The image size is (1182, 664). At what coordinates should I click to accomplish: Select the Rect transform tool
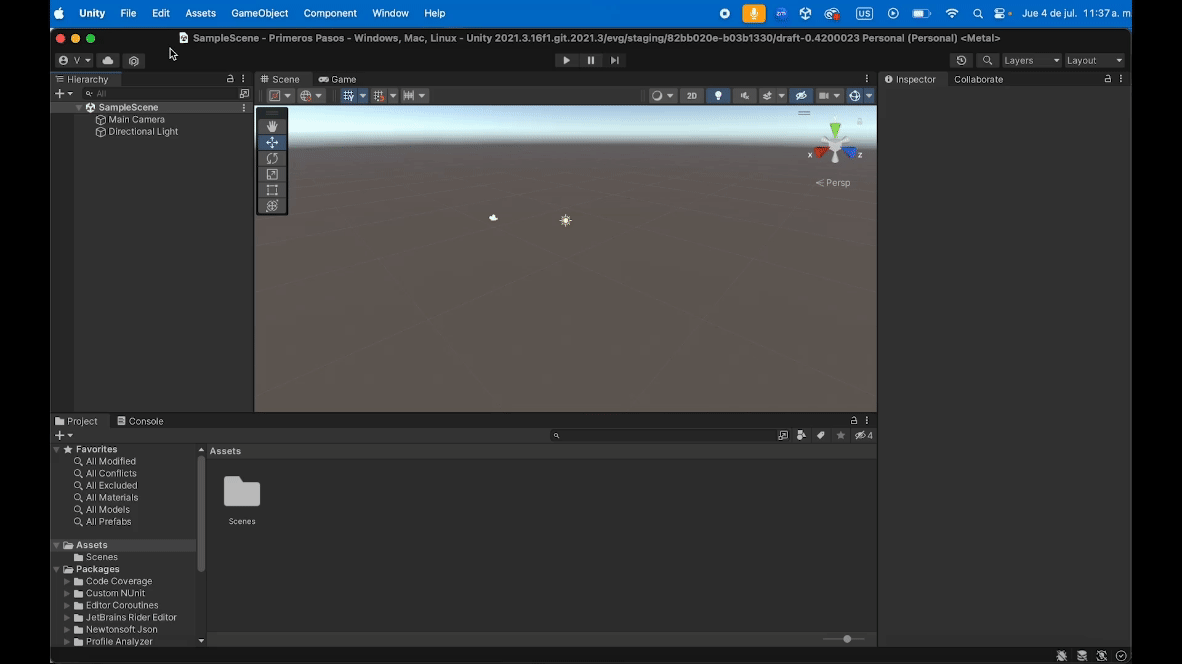tap(272, 190)
